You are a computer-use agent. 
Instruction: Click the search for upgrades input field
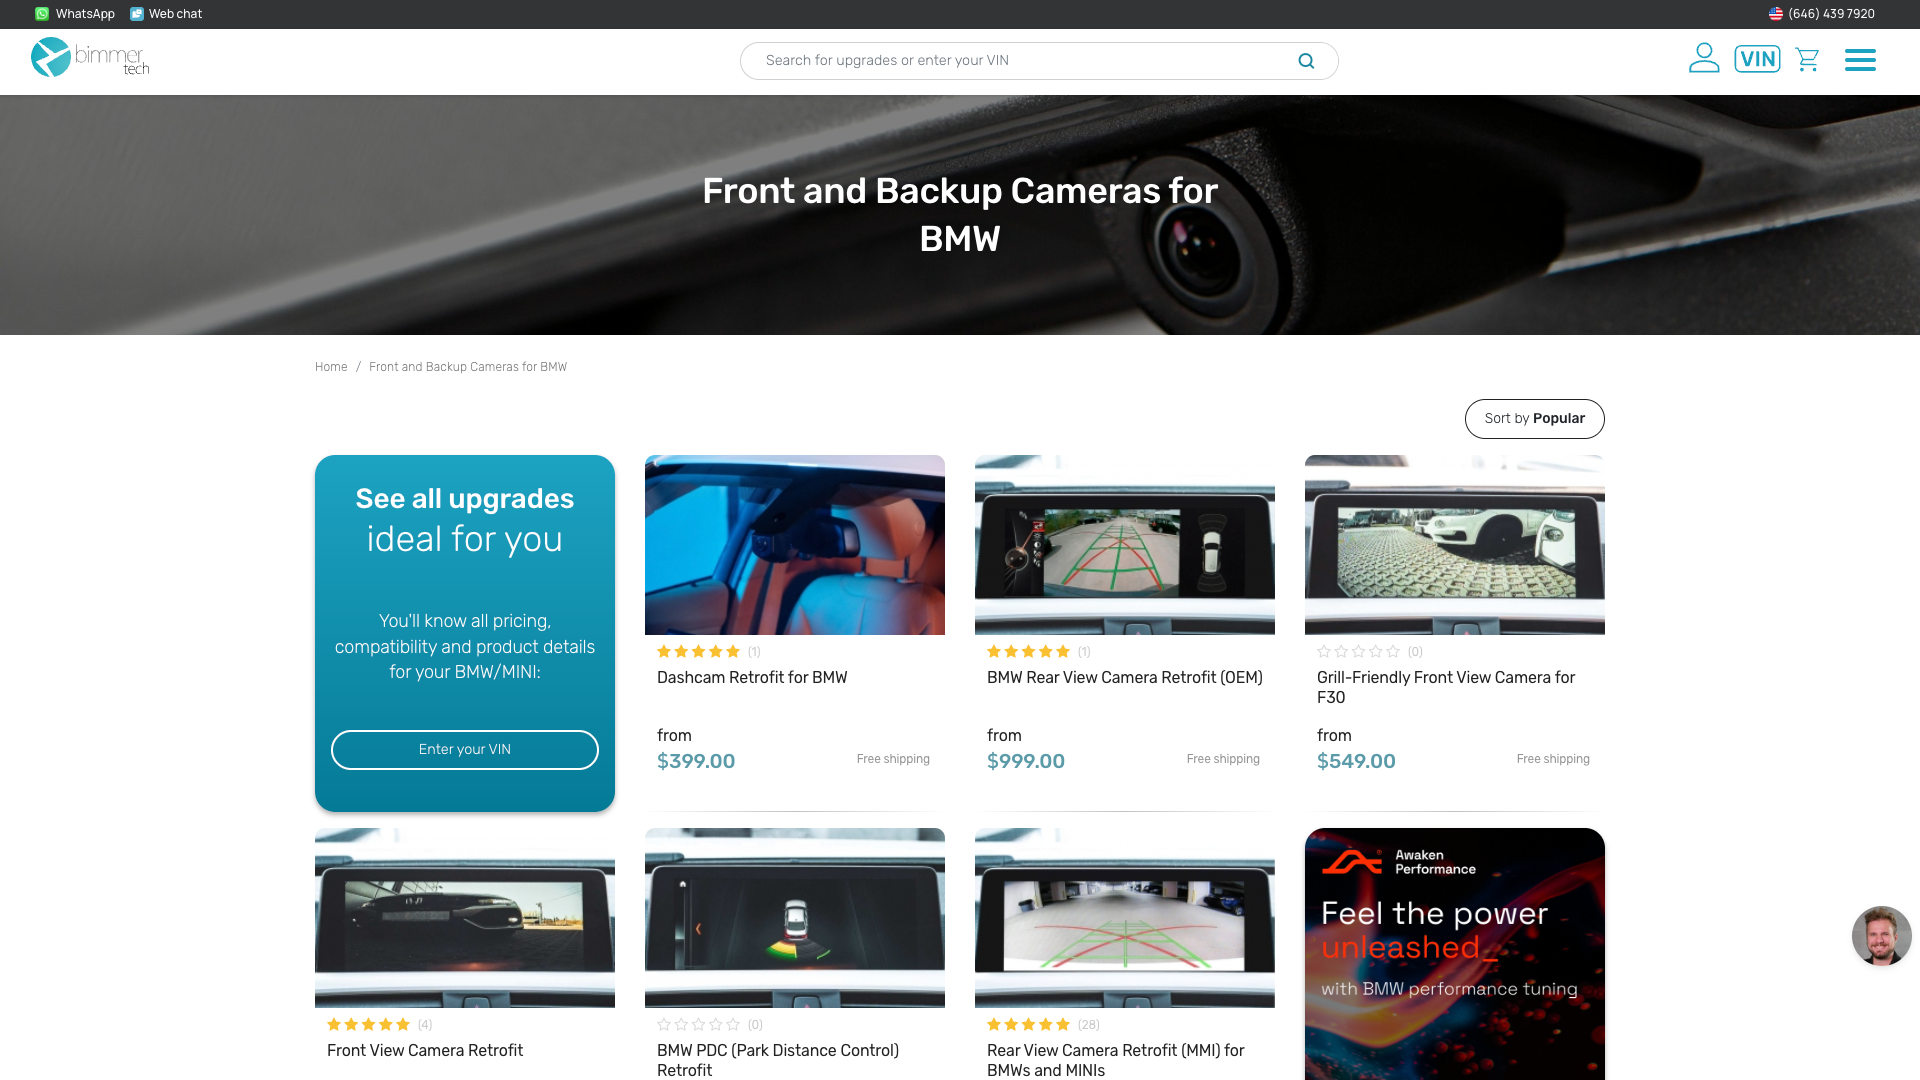tap(1020, 61)
